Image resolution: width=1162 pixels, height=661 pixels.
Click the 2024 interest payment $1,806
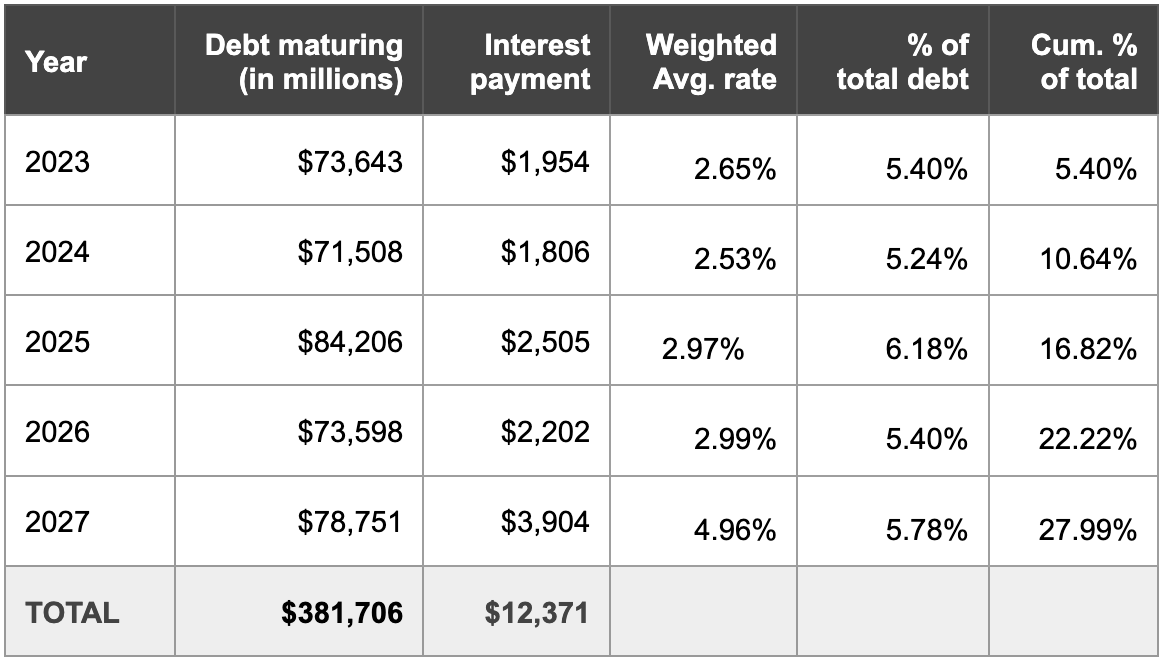click(545, 252)
